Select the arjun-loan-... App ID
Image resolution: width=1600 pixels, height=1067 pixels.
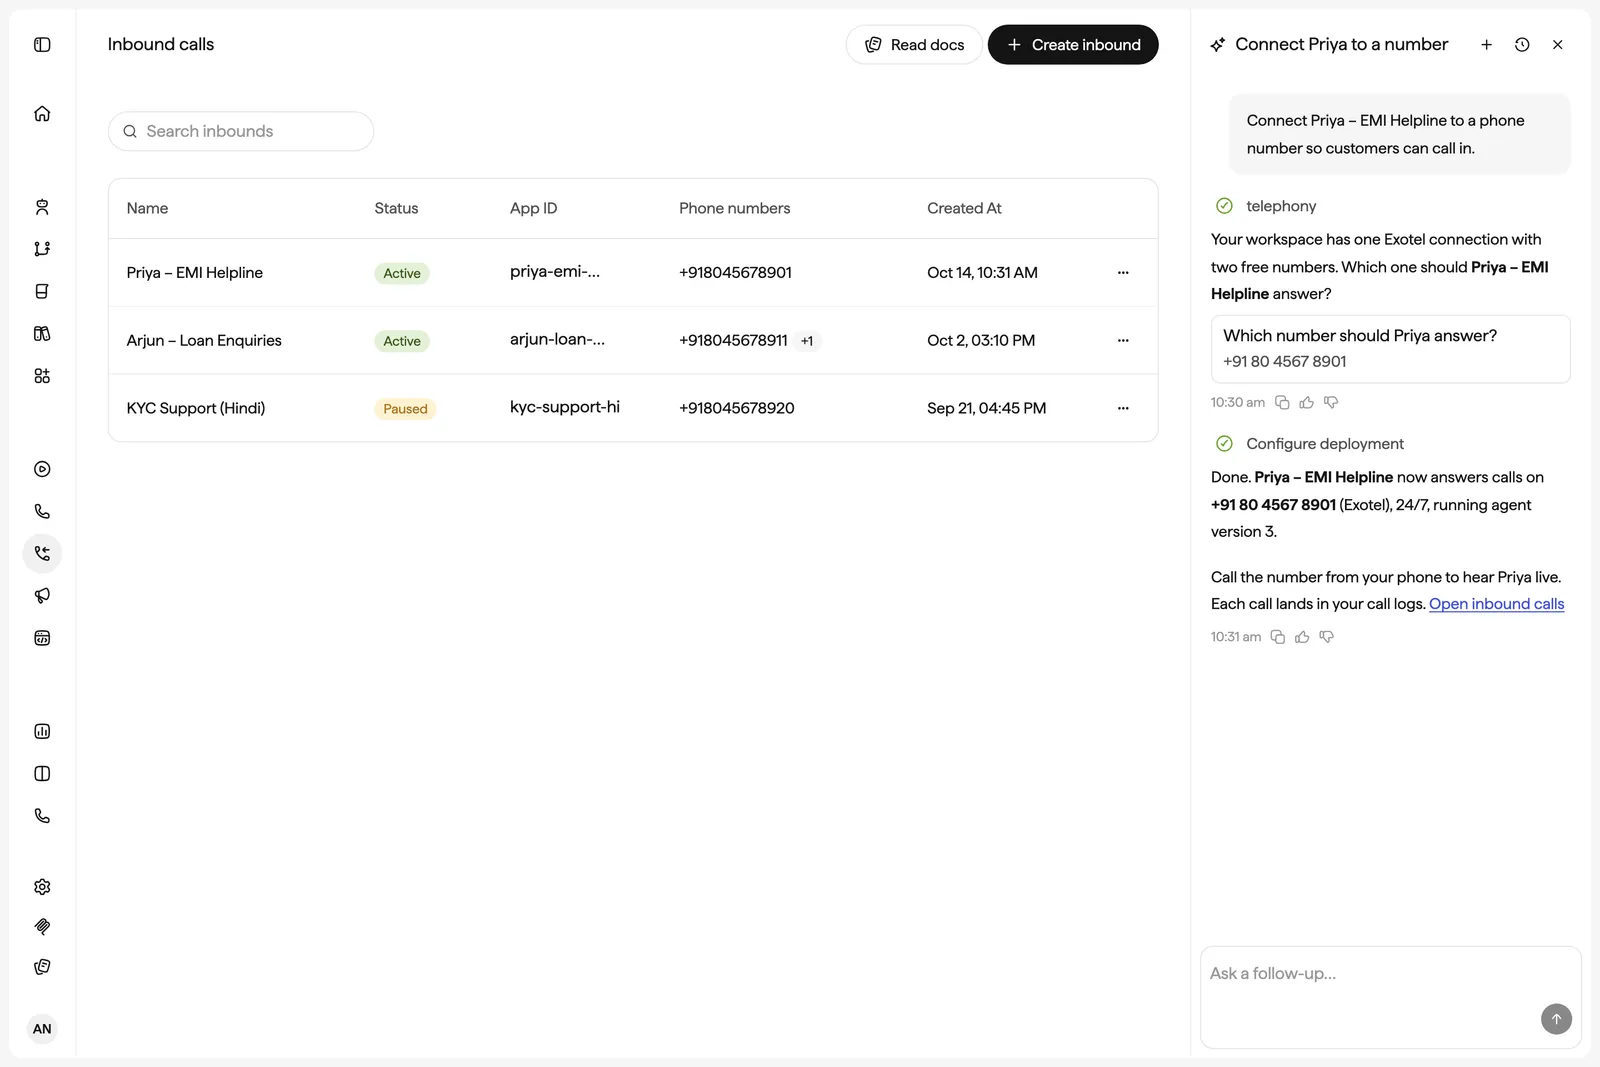[x=557, y=339]
